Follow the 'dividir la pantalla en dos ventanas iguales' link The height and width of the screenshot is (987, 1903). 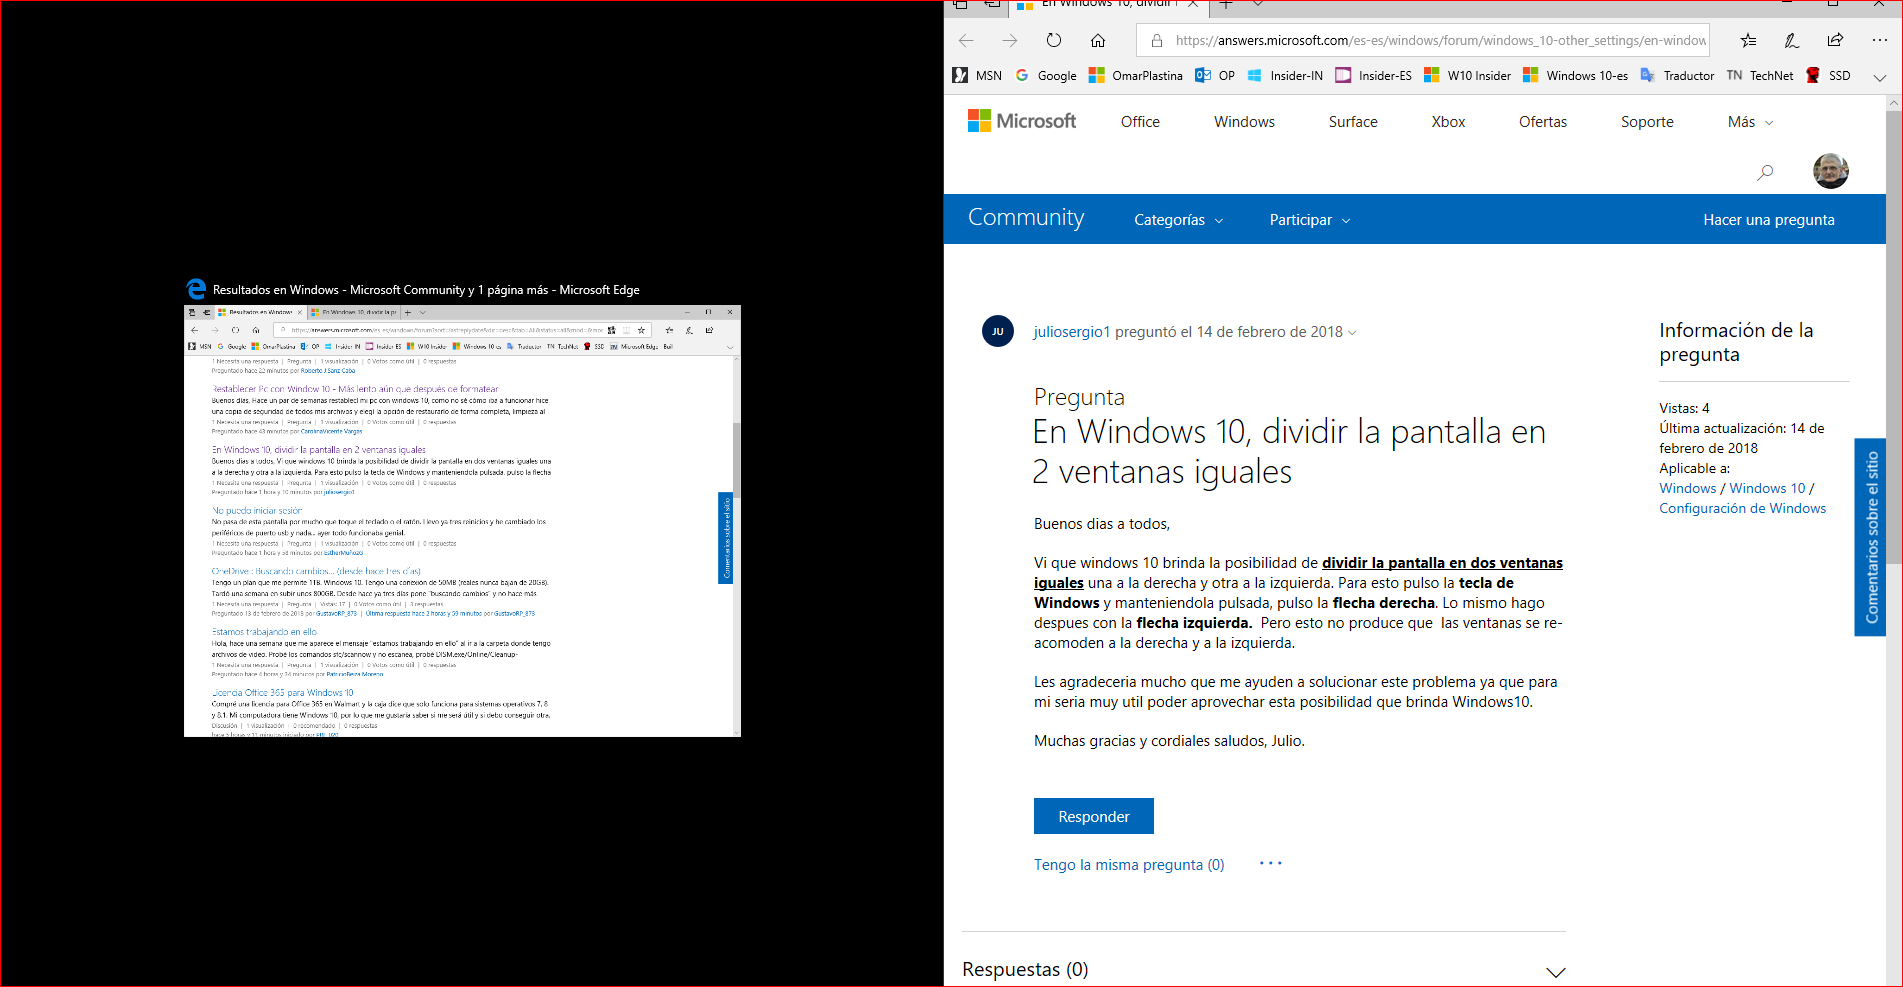[1298, 573]
